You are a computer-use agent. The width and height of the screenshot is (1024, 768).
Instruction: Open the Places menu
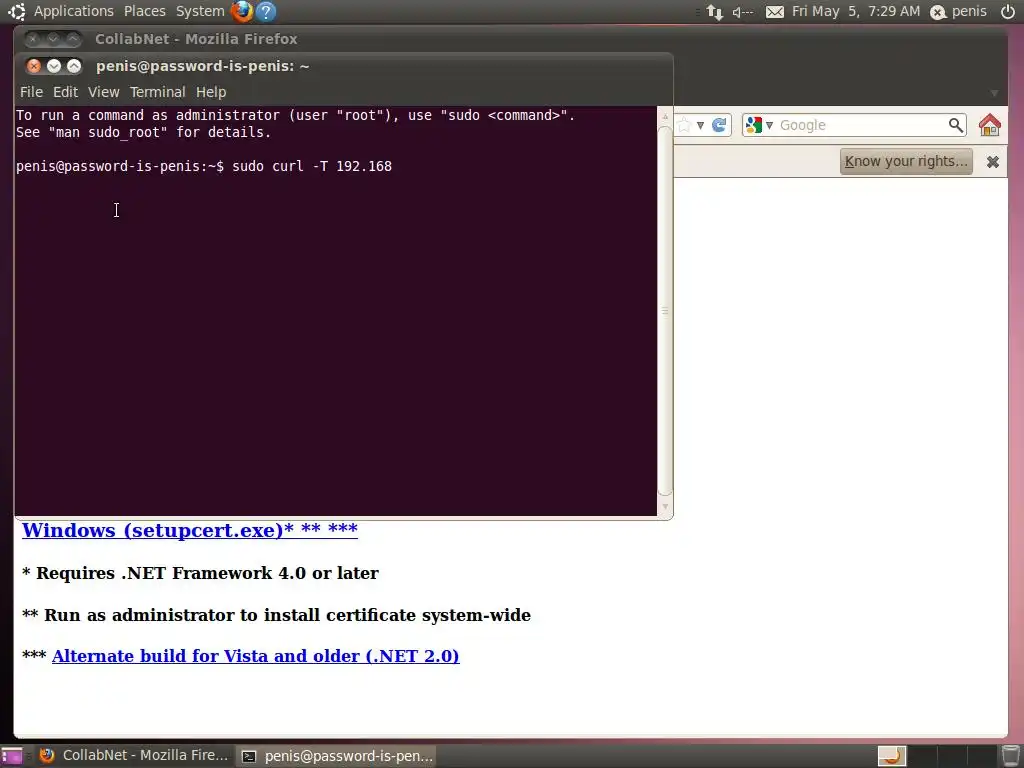pyautogui.click(x=144, y=11)
